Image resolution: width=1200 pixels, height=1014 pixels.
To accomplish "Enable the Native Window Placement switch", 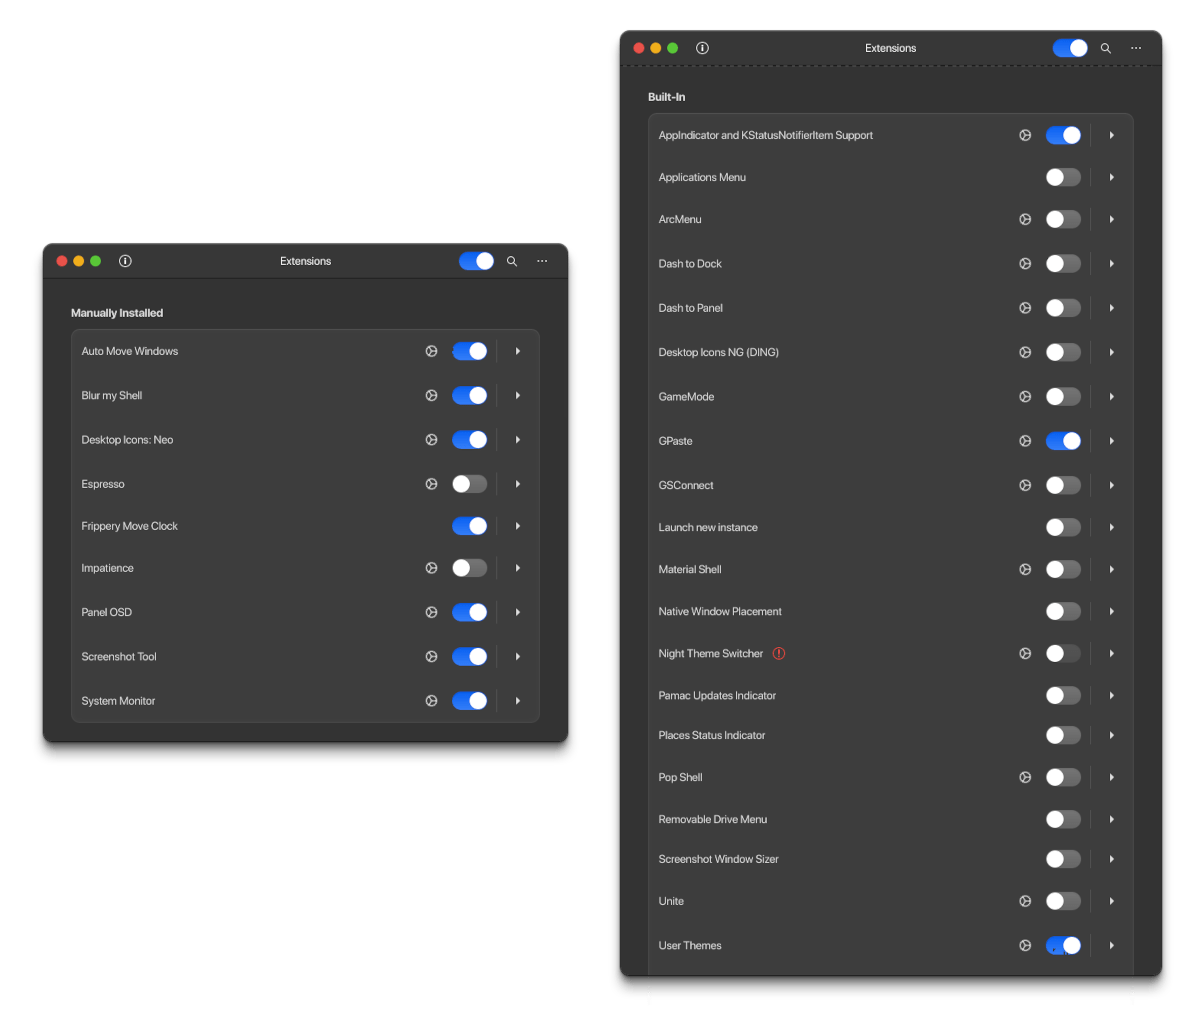I will pos(1063,611).
